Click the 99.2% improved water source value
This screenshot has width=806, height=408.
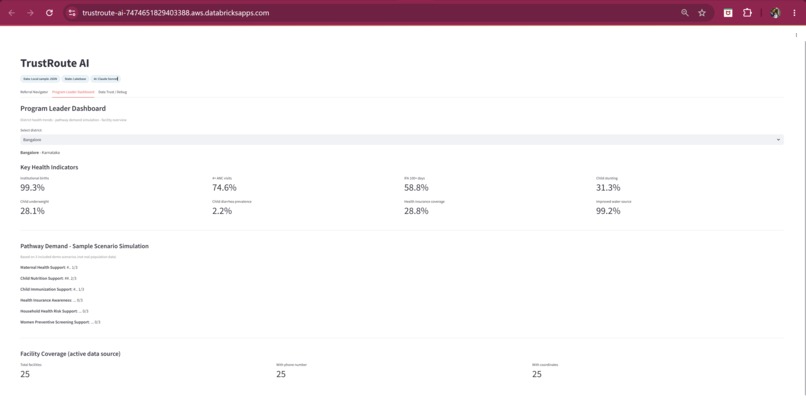pyautogui.click(x=608, y=211)
